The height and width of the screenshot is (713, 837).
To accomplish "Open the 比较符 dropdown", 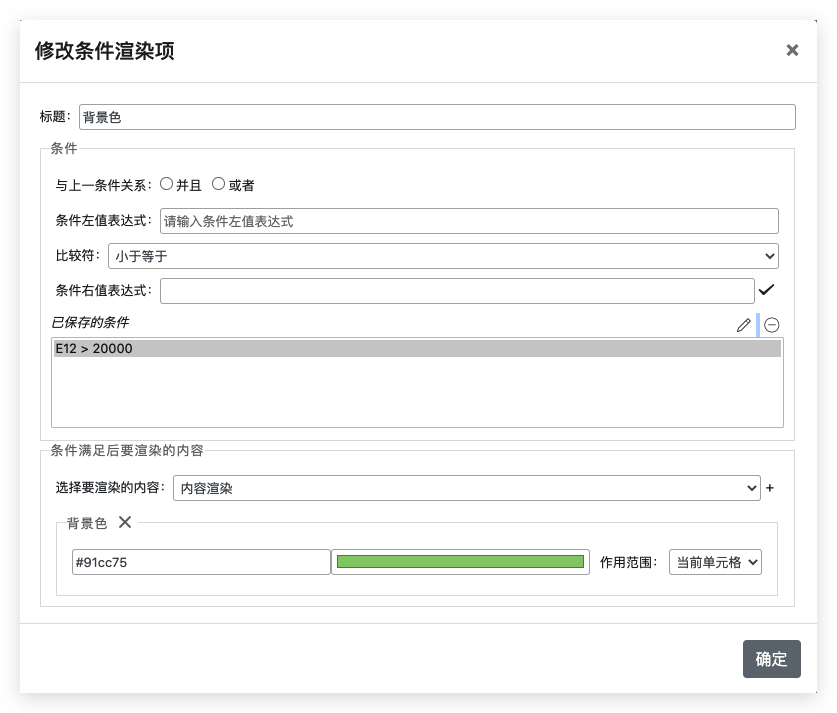I will pos(443,256).
